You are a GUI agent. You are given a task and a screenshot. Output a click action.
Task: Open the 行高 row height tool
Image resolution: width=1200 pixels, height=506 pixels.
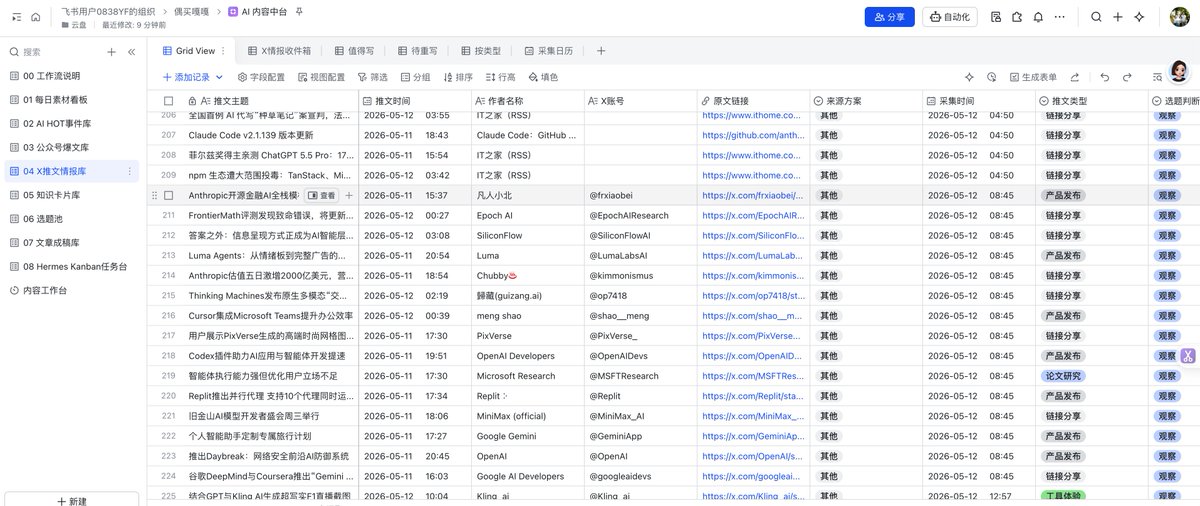[500, 77]
